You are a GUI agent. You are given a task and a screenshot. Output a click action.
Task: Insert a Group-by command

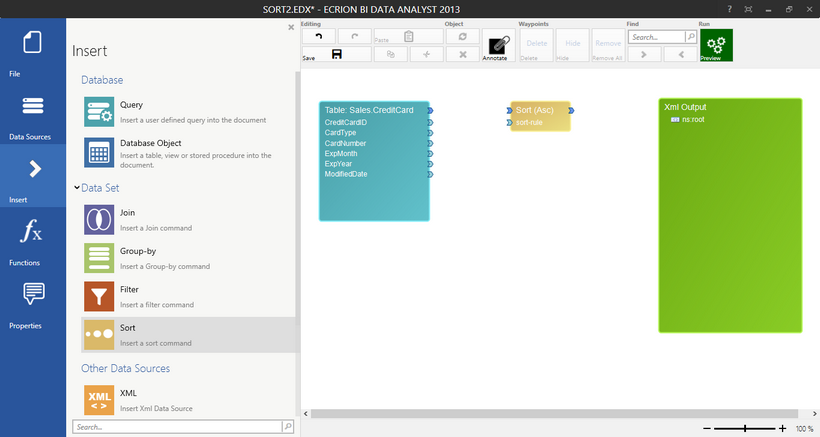188,258
